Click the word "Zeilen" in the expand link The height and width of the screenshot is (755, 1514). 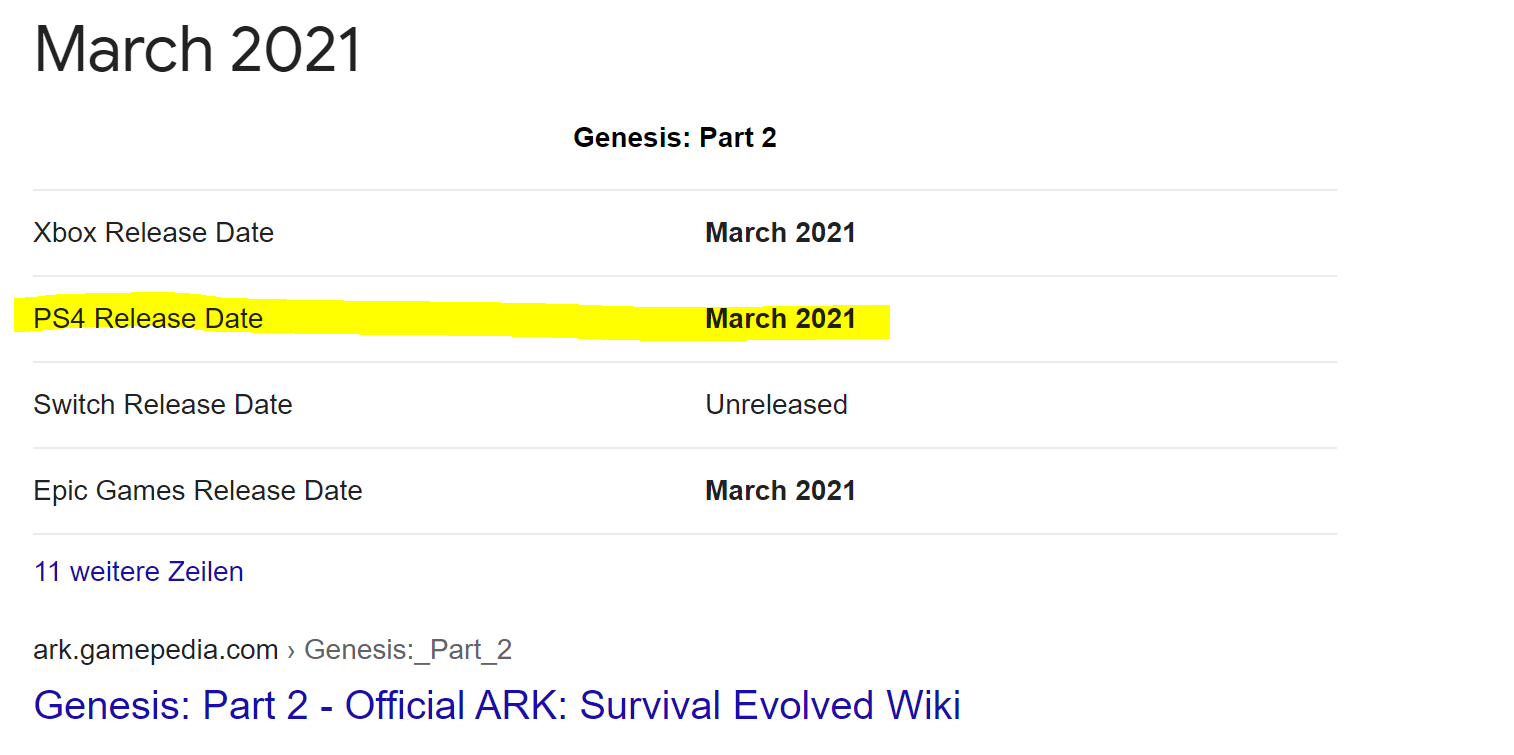(x=205, y=572)
